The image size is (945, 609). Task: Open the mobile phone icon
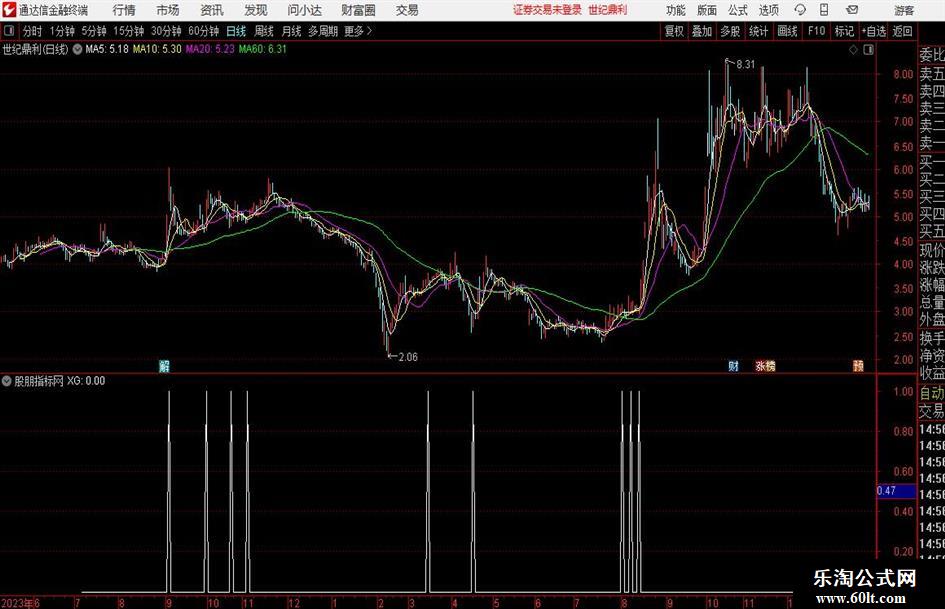pyautogui.click(x=824, y=10)
